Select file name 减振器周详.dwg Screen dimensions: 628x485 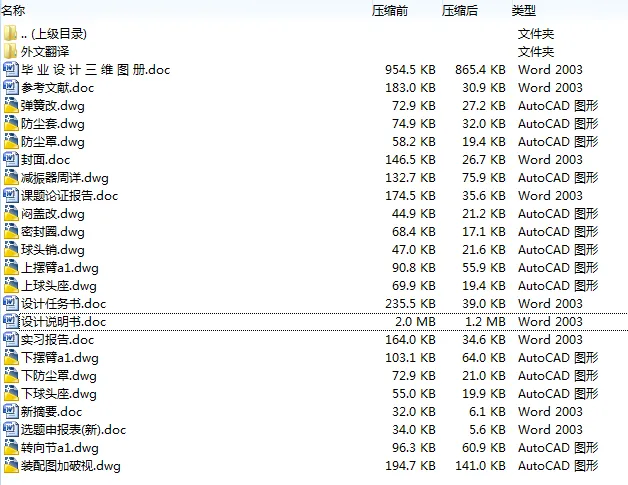(x=65, y=178)
